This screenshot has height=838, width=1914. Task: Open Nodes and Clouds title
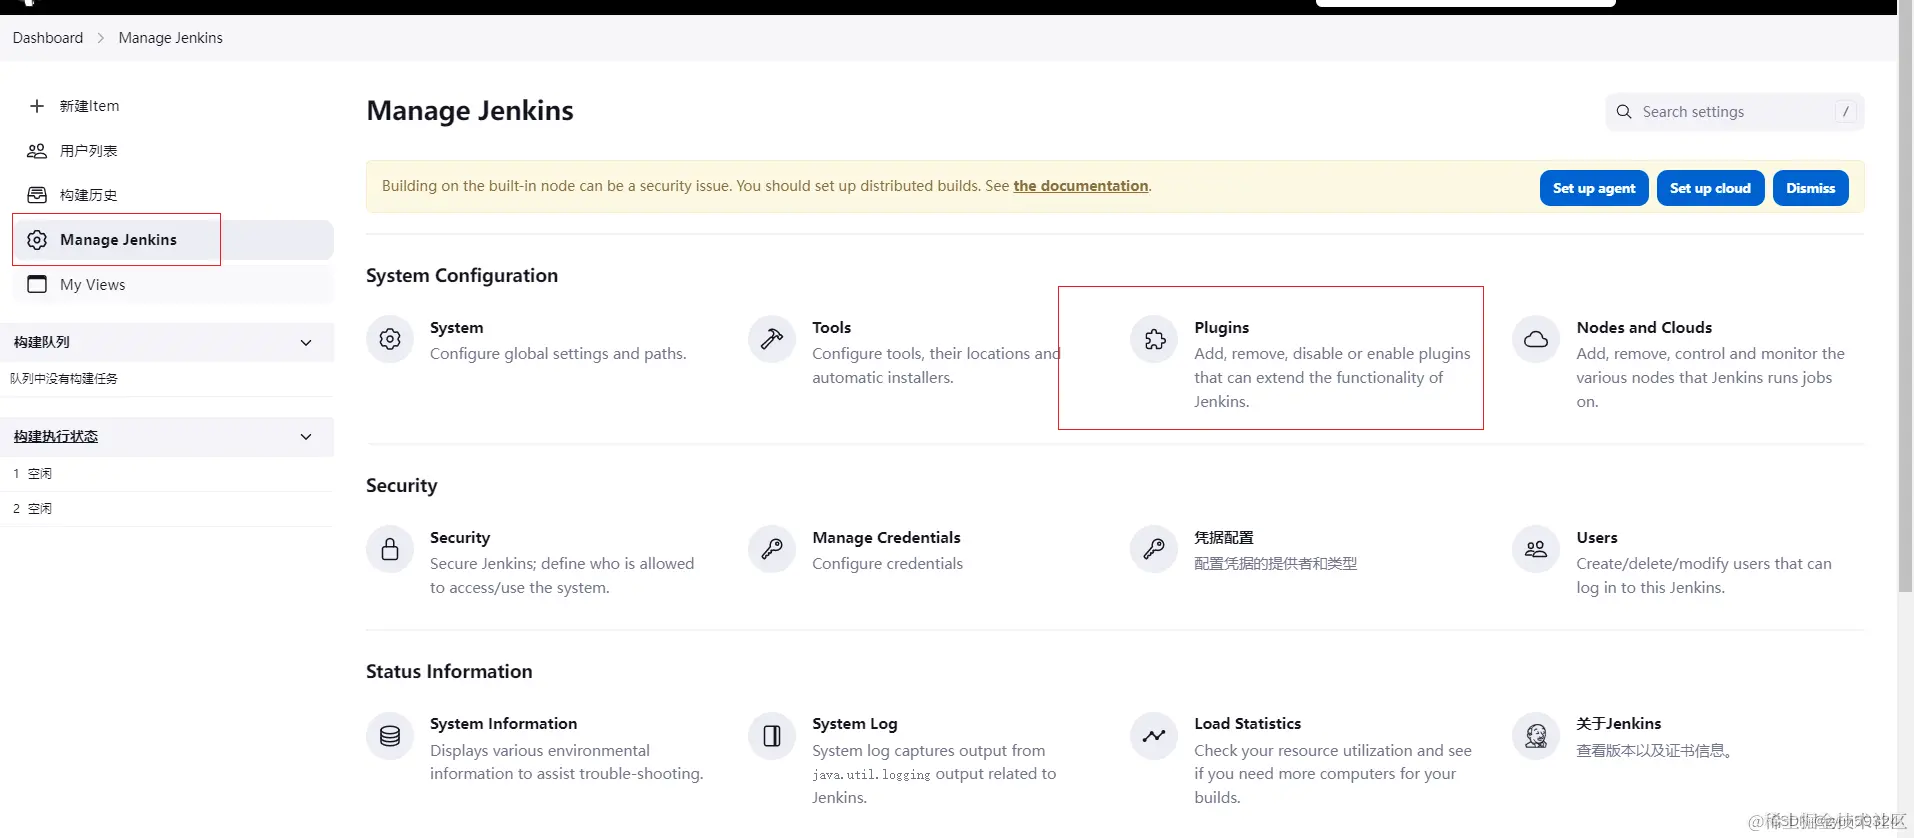coord(1644,328)
